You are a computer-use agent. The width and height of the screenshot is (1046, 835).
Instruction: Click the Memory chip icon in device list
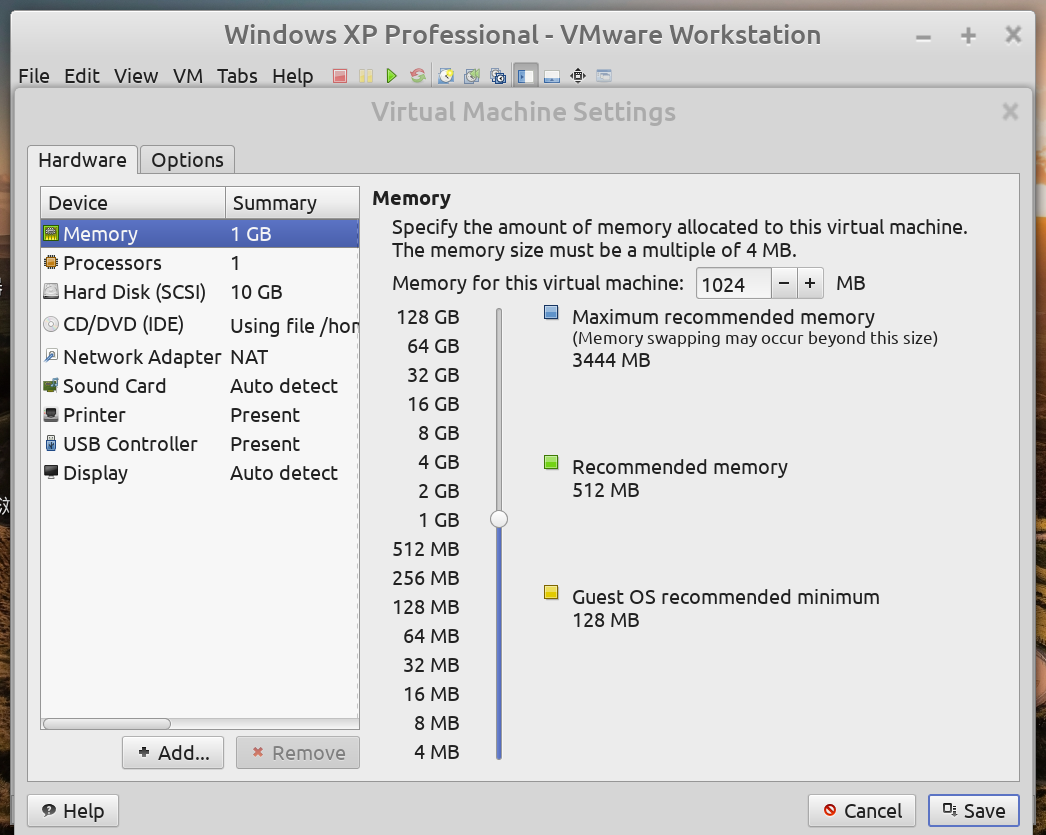51,233
